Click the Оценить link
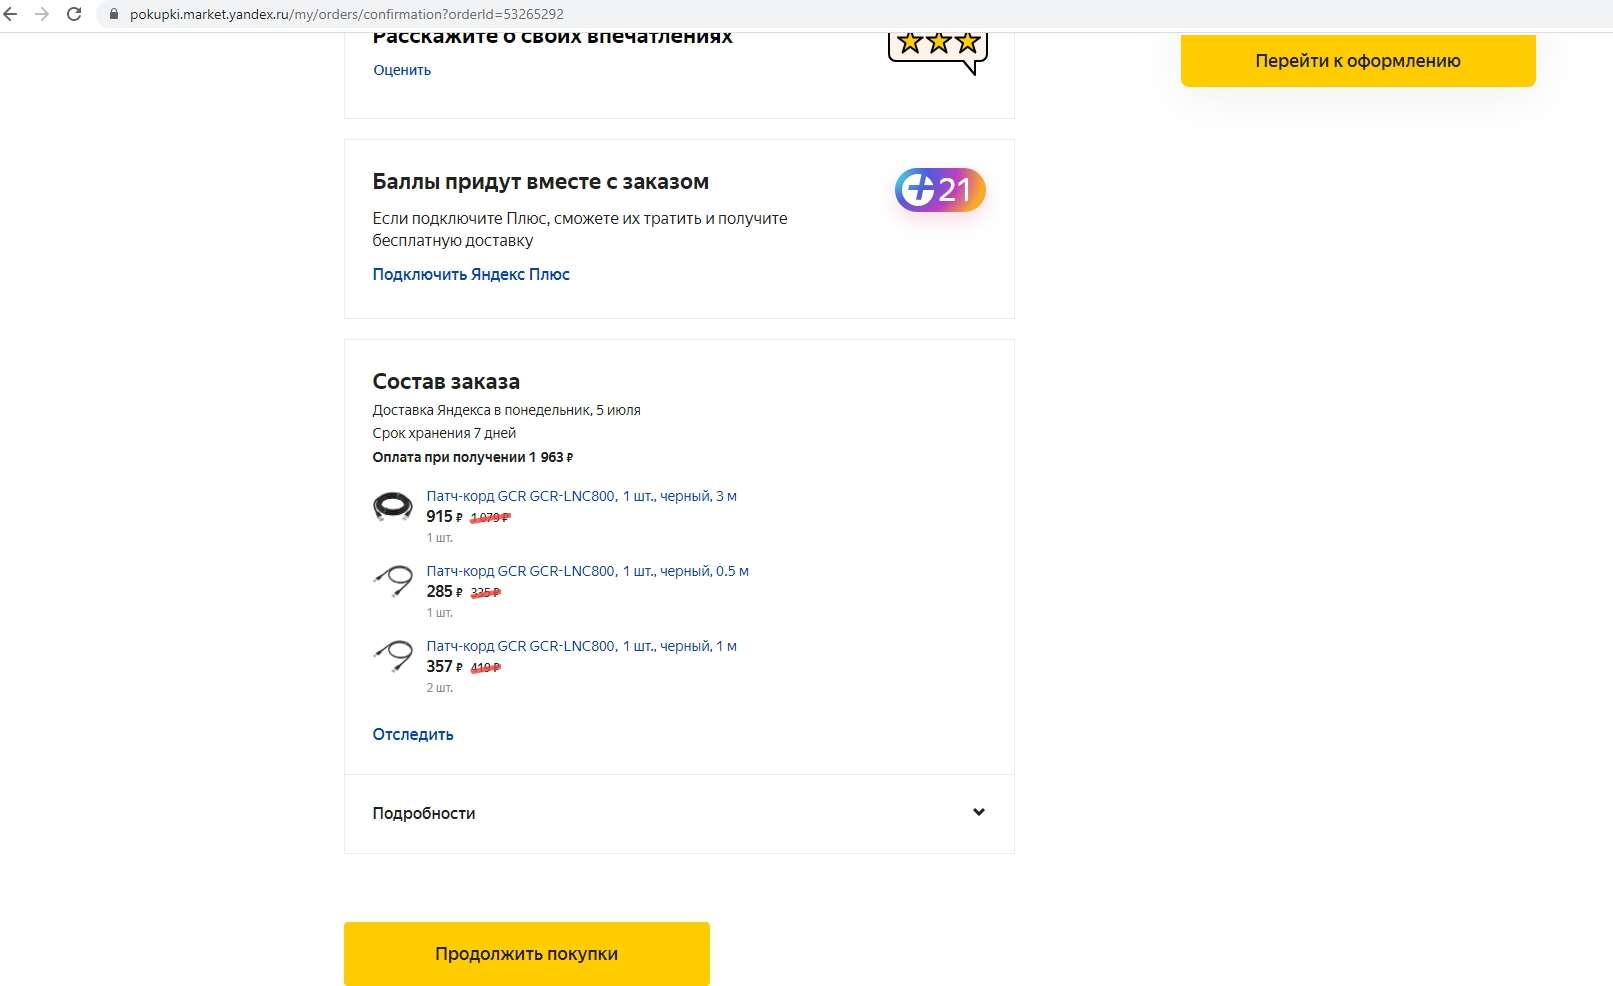This screenshot has height=986, width=1613. 402,70
